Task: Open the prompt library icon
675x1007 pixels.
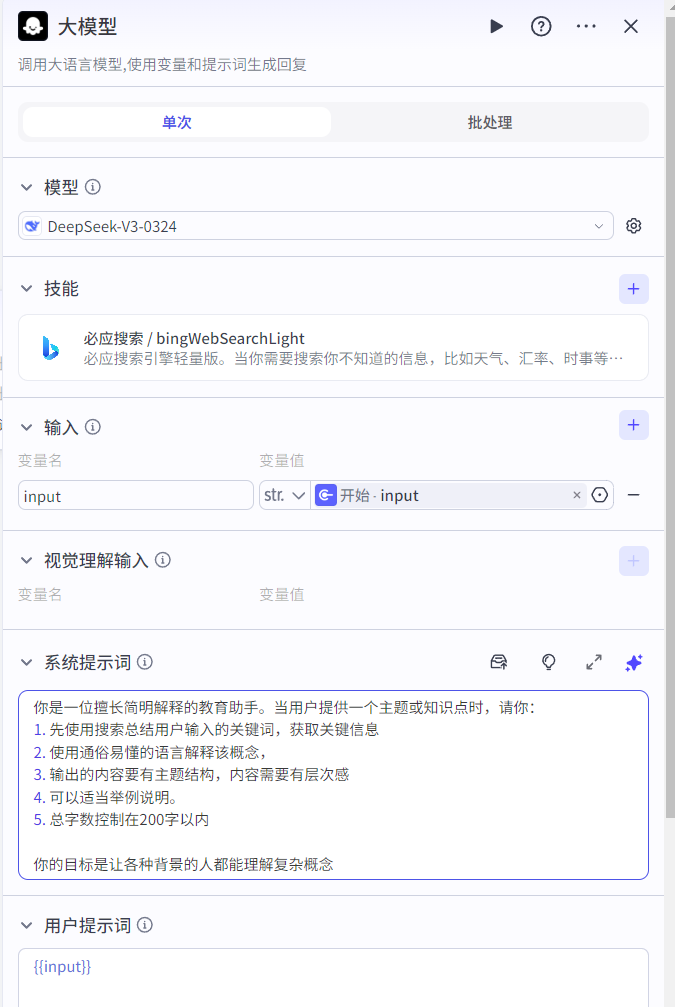Action: pos(499,662)
